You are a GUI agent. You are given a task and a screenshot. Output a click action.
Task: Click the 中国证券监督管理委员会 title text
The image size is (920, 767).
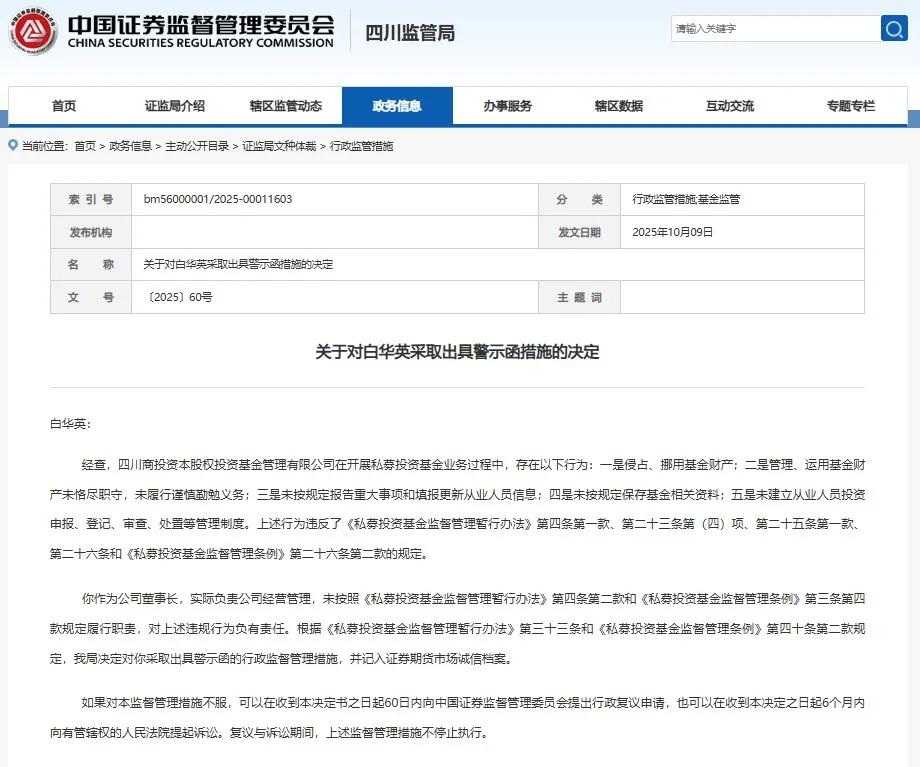coord(201,25)
